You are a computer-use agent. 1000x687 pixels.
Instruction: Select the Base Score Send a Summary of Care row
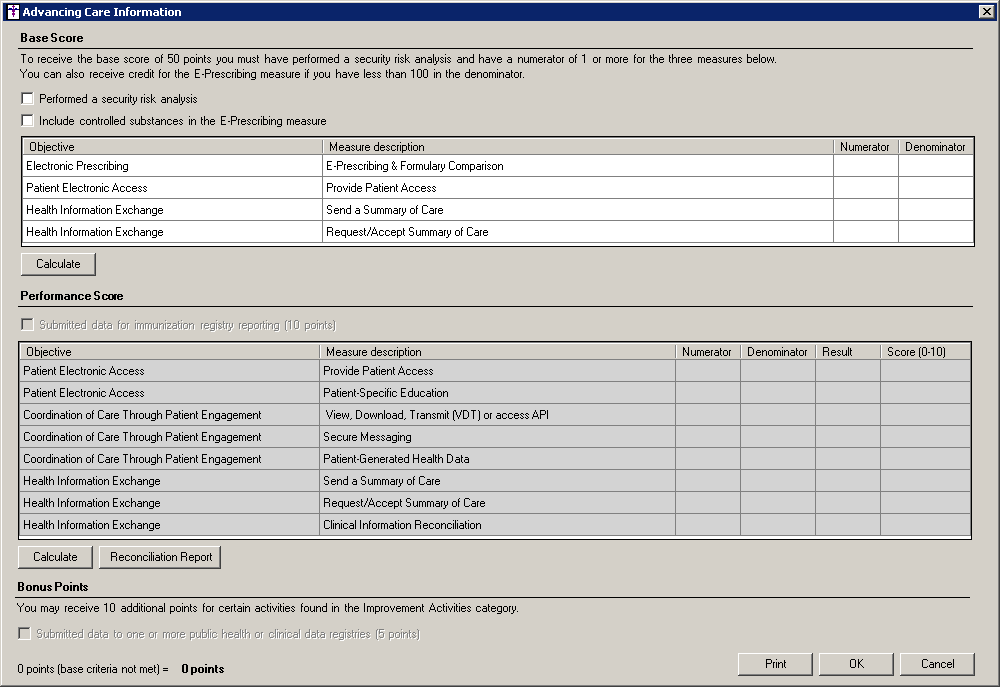(x=384, y=210)
